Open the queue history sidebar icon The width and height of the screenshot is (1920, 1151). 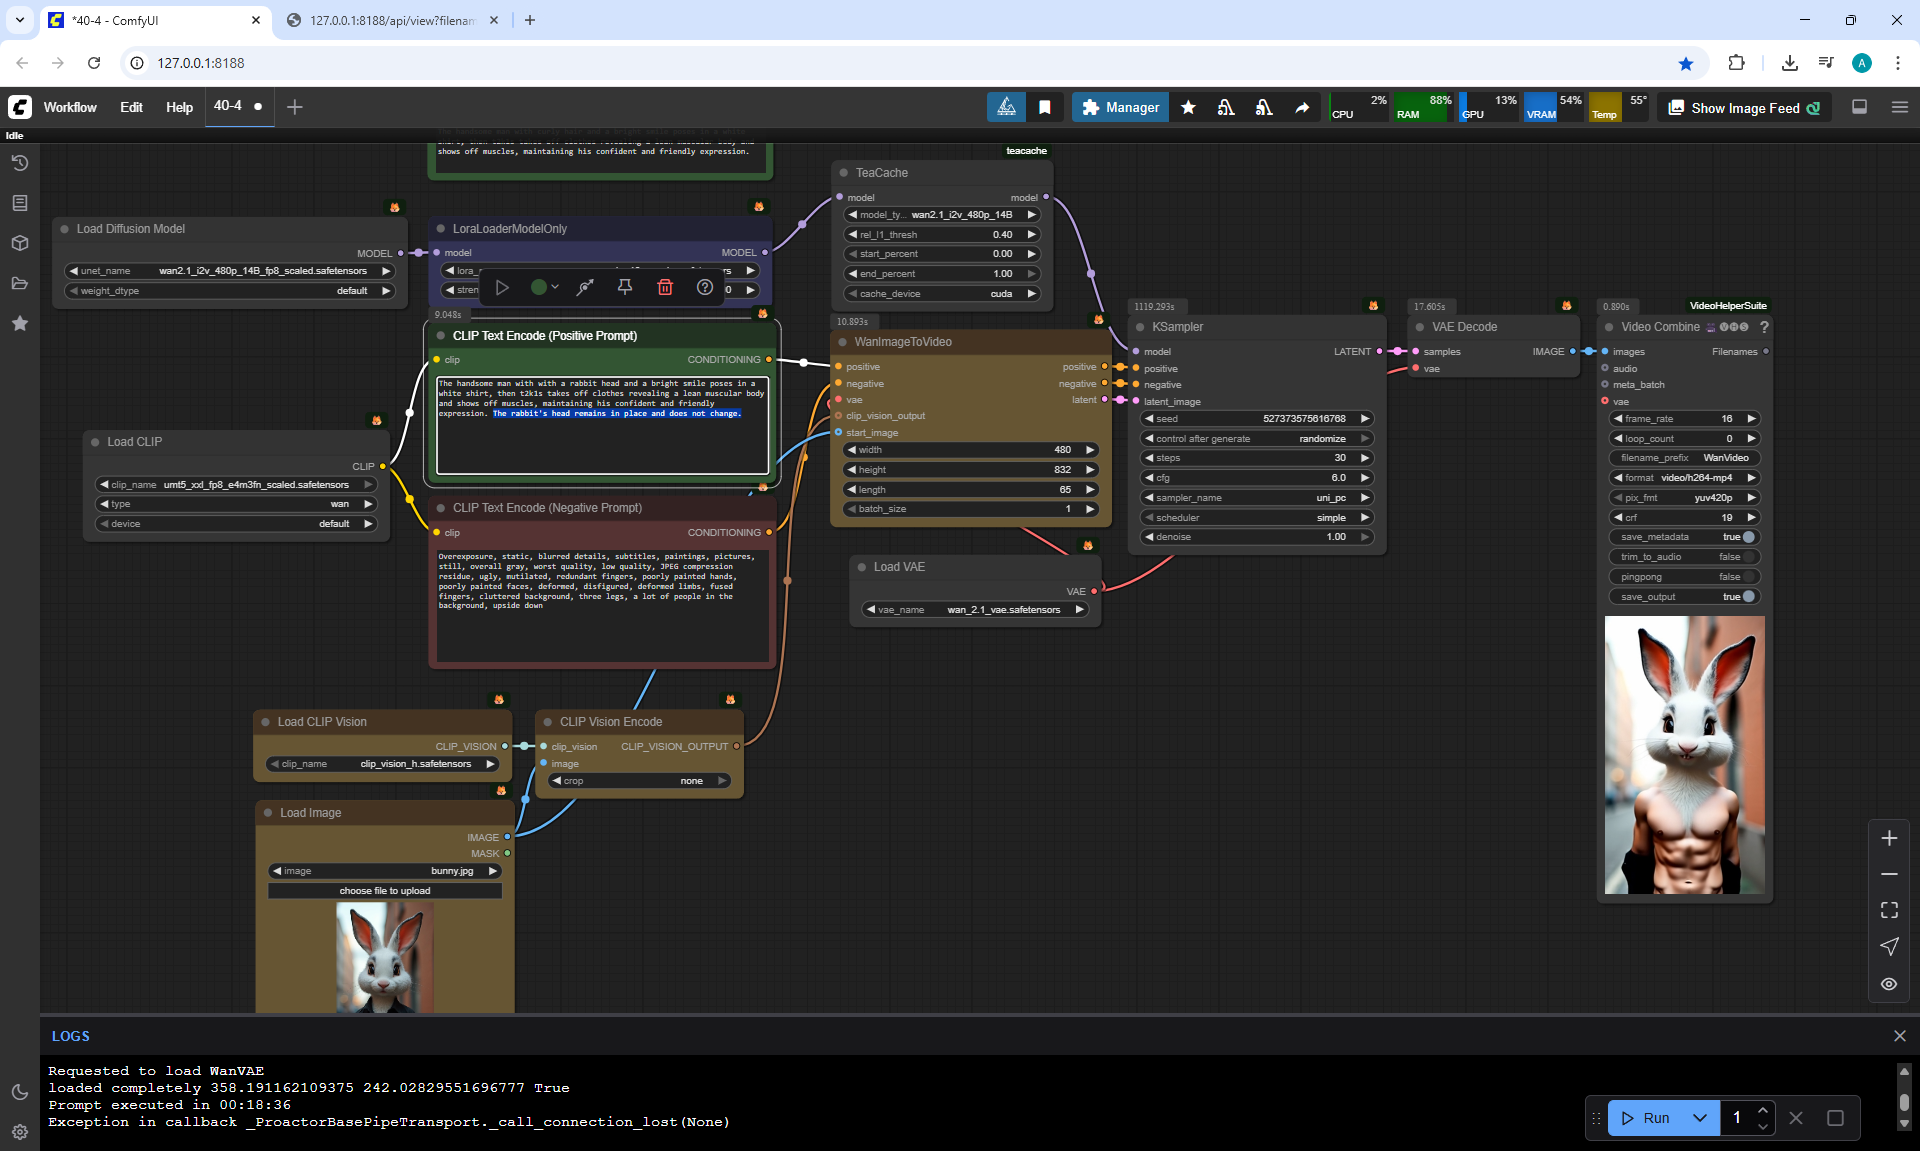coord(19,163)
